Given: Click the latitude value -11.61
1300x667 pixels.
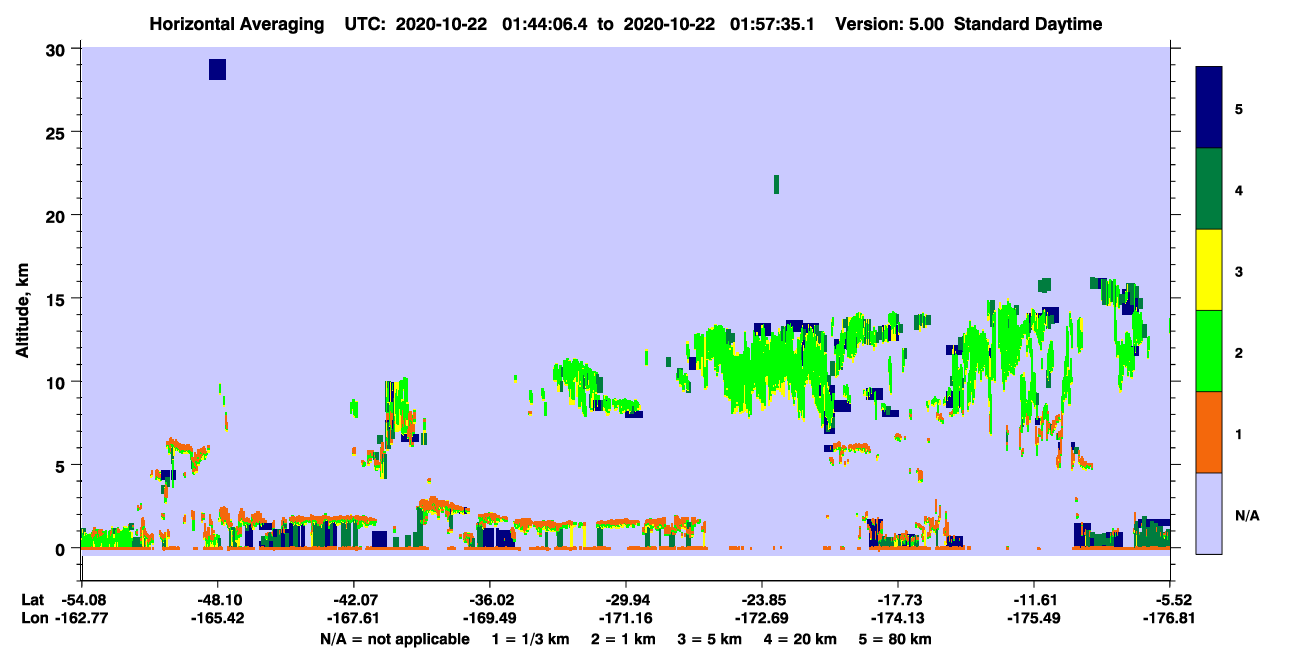Looking at the screenshot, I should click(x=1034, y=600).
